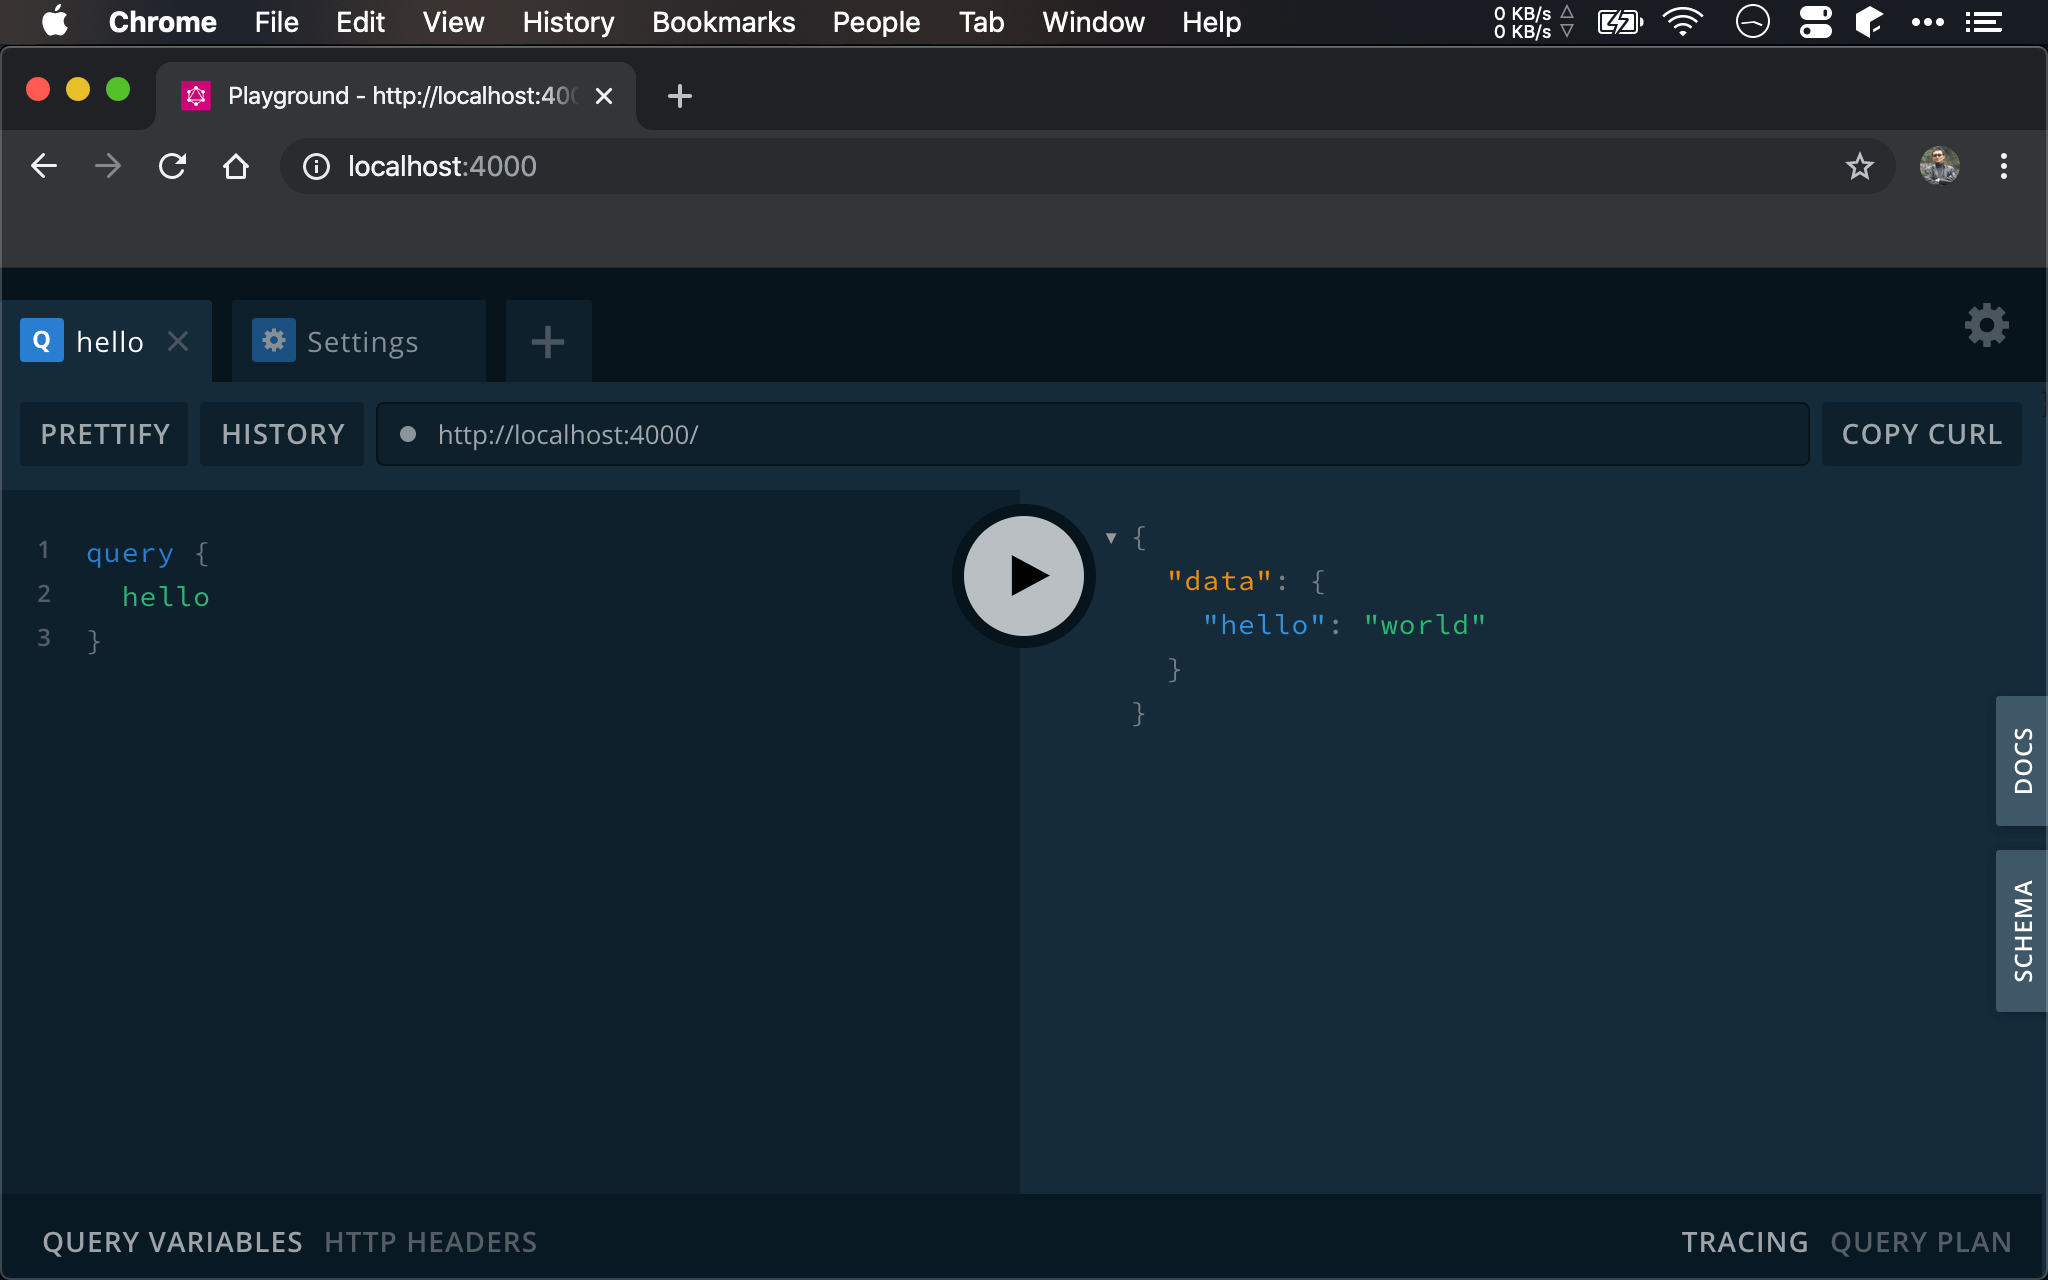This screenshot has width=2048, height=1280.
Task: Click the COPY CURL button
Action: tap(1921, 434)
